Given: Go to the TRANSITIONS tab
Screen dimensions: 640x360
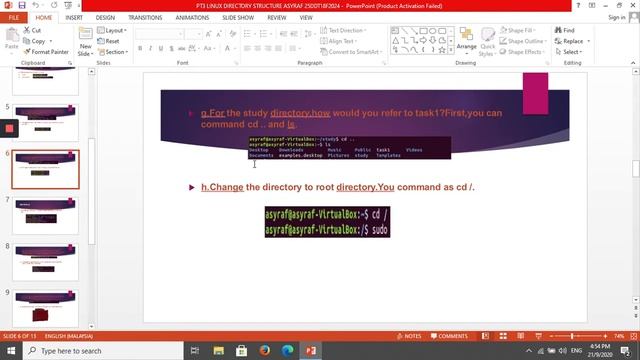Looking at the screenshot, I should pyautogui.click(x=145, y=18).
